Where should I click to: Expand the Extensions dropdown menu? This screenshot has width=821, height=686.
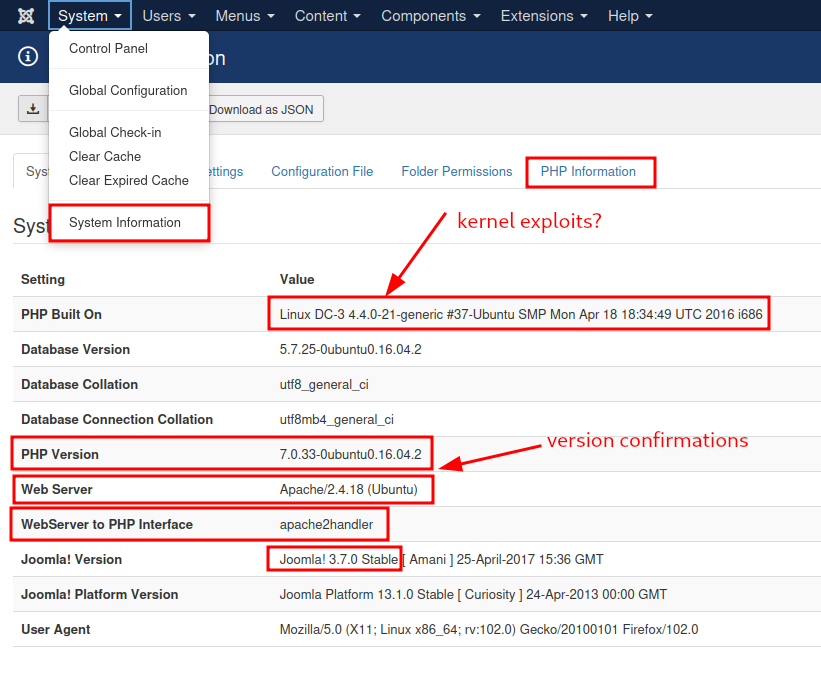coord(542,15)
